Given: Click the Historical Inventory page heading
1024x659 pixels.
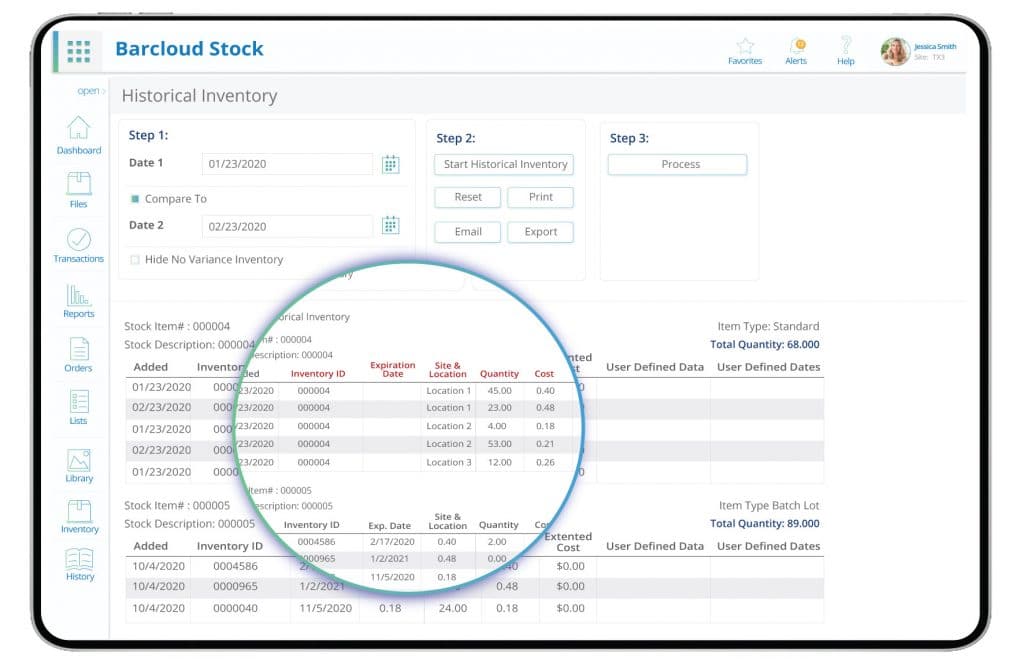Looking at the screenshot, I should tap(199, 95).
